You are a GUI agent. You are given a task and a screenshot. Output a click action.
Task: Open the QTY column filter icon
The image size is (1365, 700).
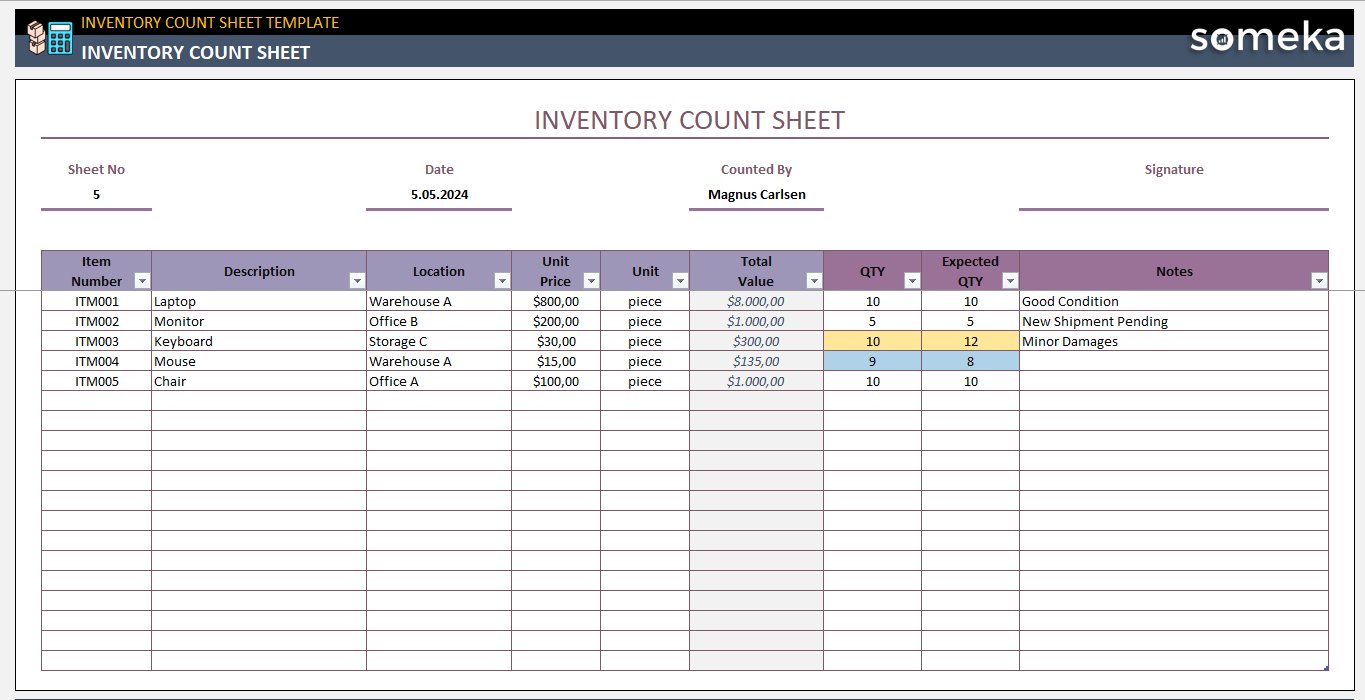(912, 281)
